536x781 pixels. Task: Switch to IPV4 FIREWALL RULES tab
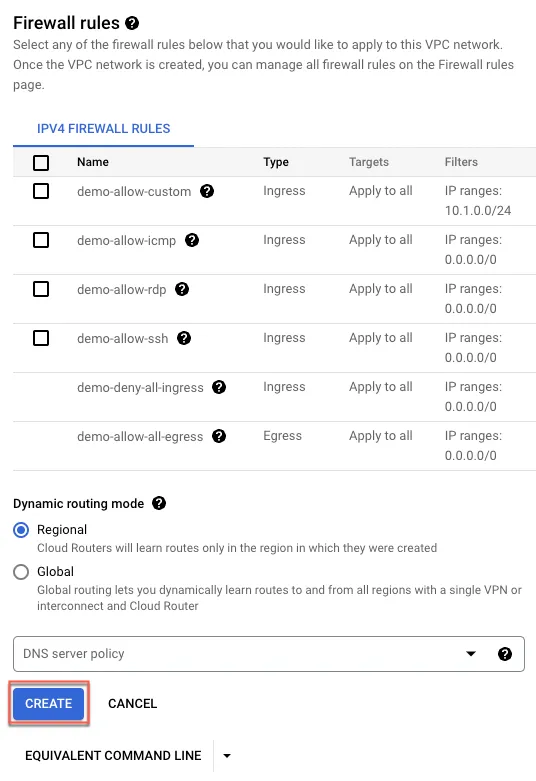click(104, 129)
